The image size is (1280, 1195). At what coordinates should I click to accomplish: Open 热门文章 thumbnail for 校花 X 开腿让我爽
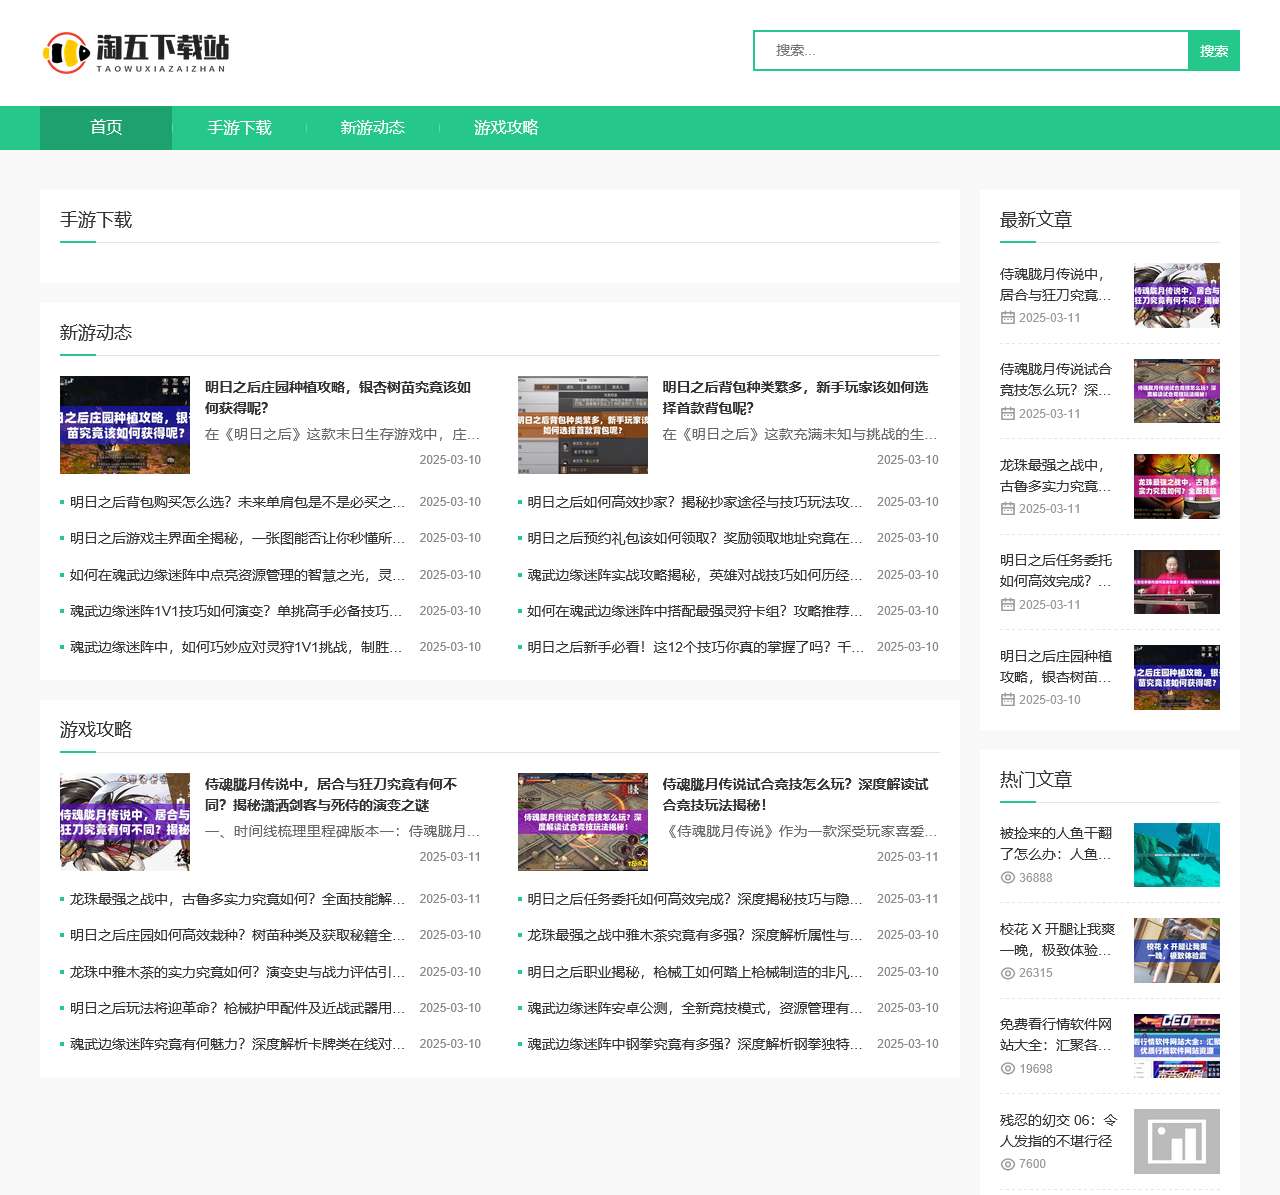[x=1177, y=951]
